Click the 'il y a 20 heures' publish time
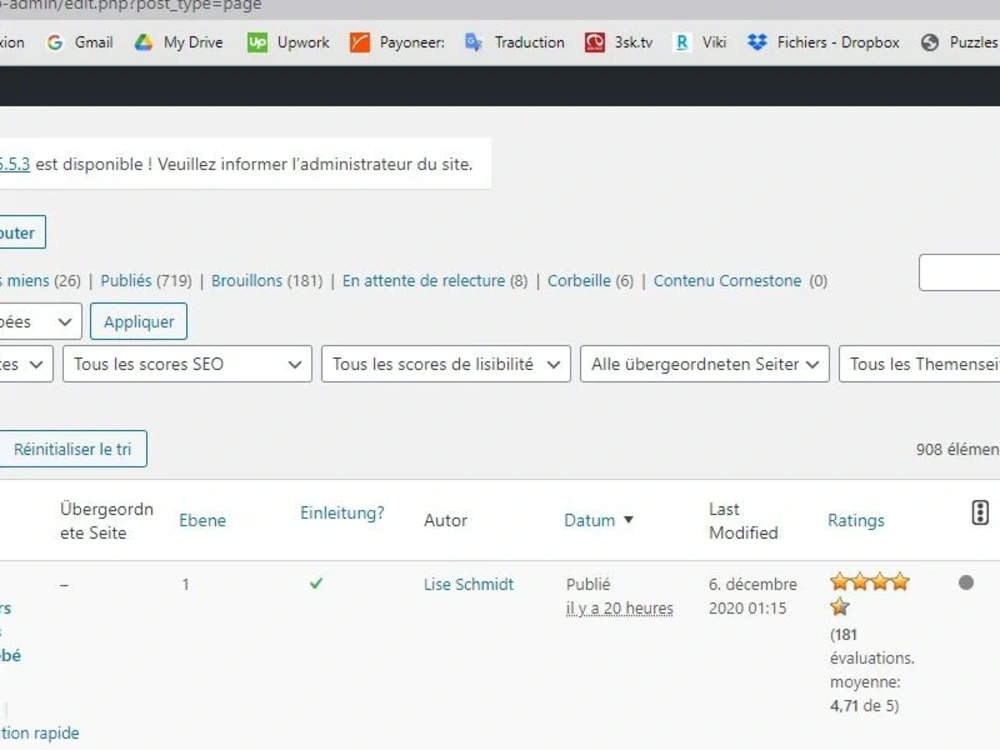 [619, 608]
